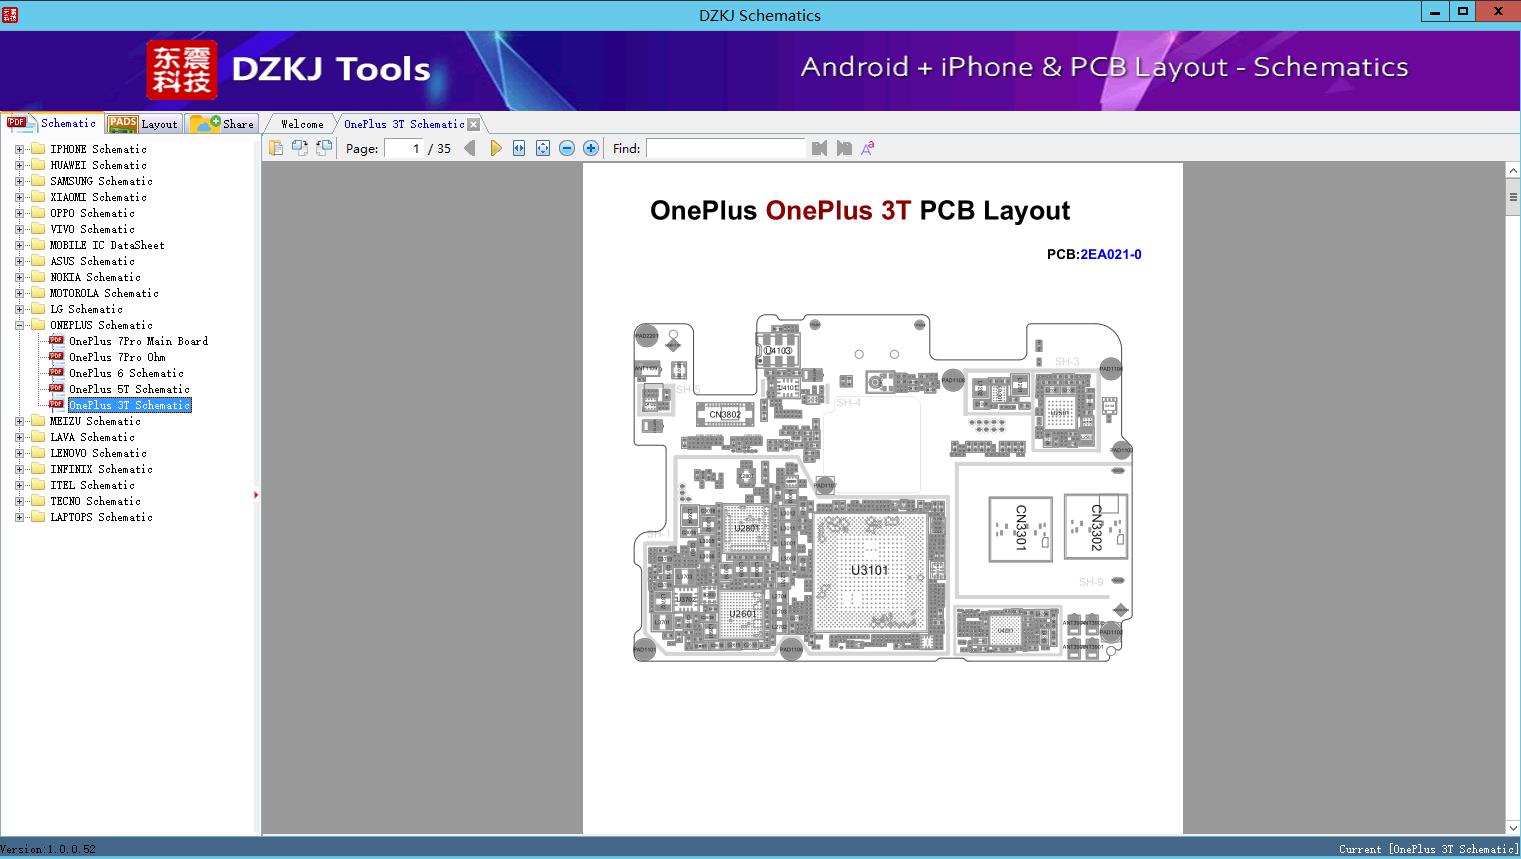
Task: Click the CN3301 connector on PCB layout
Action: pyautogui.click(x=1020, y=528)
